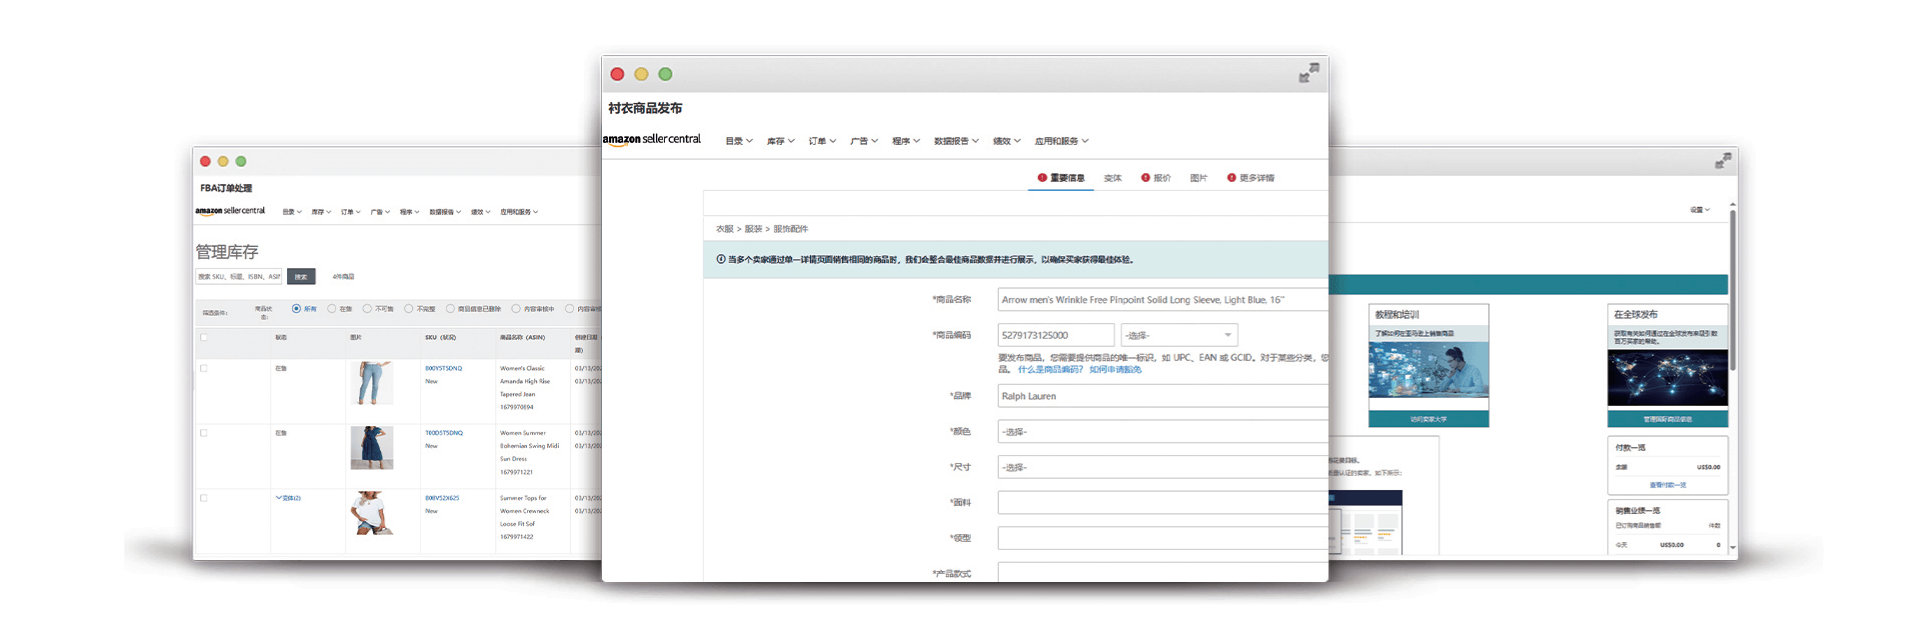The width and height of the screenshot is (1915, 636).
Task: Open the 订单 menu in the center window
Action: 821,141
